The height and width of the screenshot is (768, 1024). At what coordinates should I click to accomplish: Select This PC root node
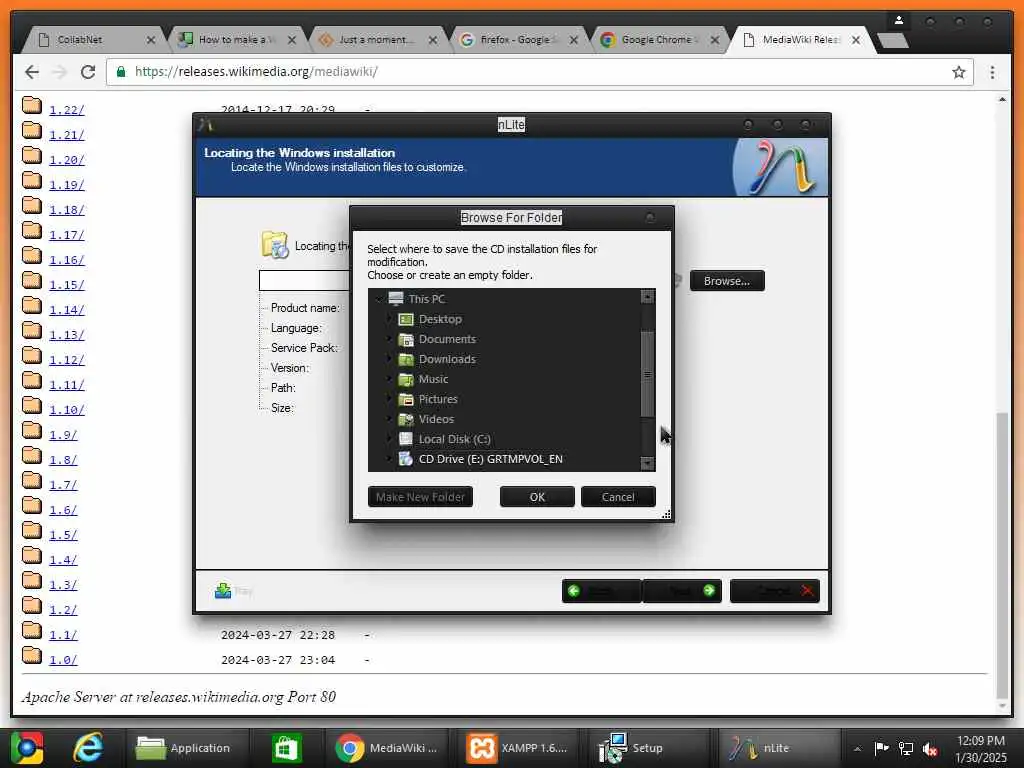[426, 299]
